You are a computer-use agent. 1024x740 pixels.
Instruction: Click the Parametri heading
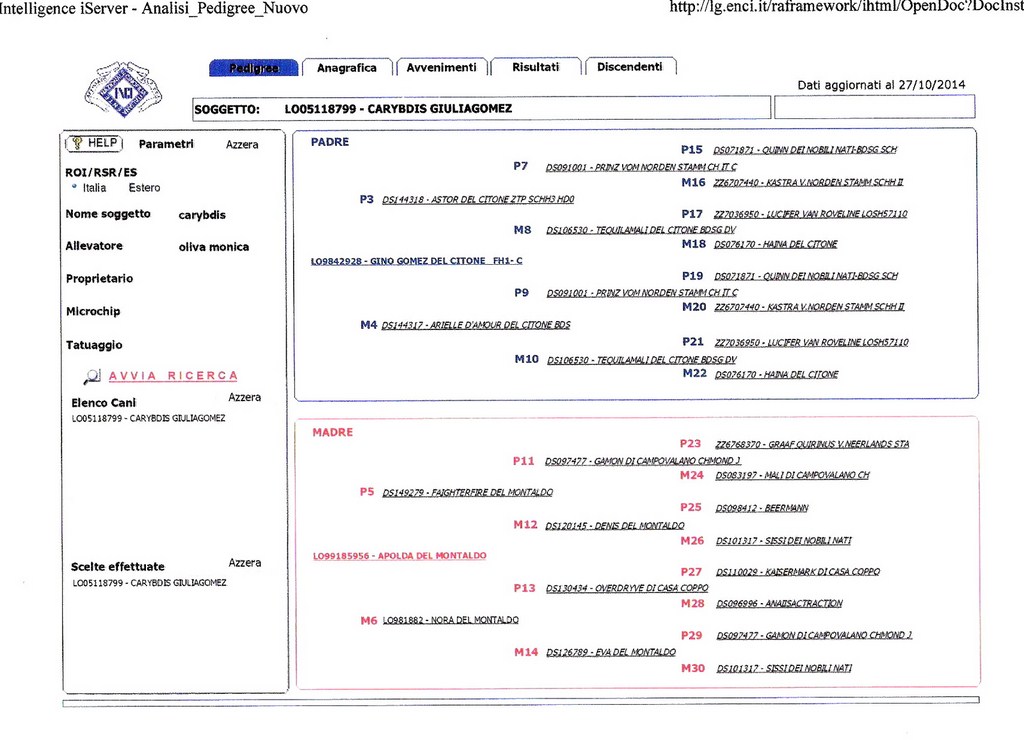166,144
